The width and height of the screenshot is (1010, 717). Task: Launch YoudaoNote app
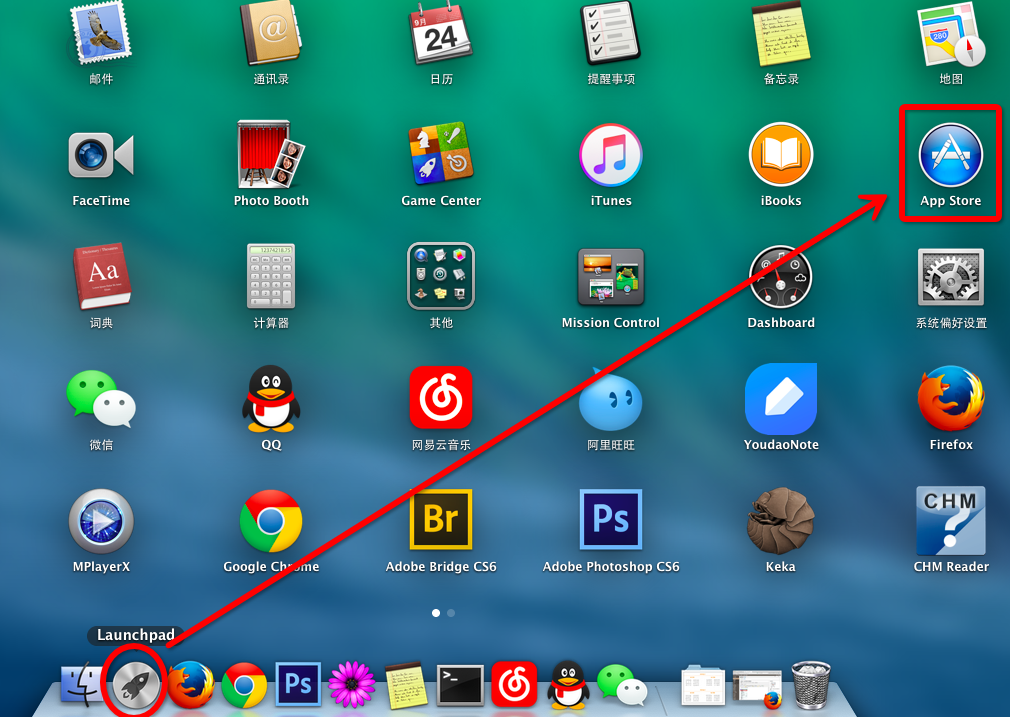click(781, 399)
